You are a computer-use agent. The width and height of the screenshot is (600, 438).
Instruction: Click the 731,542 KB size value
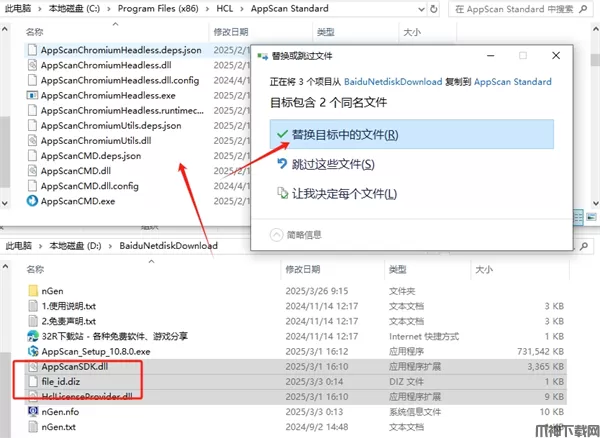(540, 351)
